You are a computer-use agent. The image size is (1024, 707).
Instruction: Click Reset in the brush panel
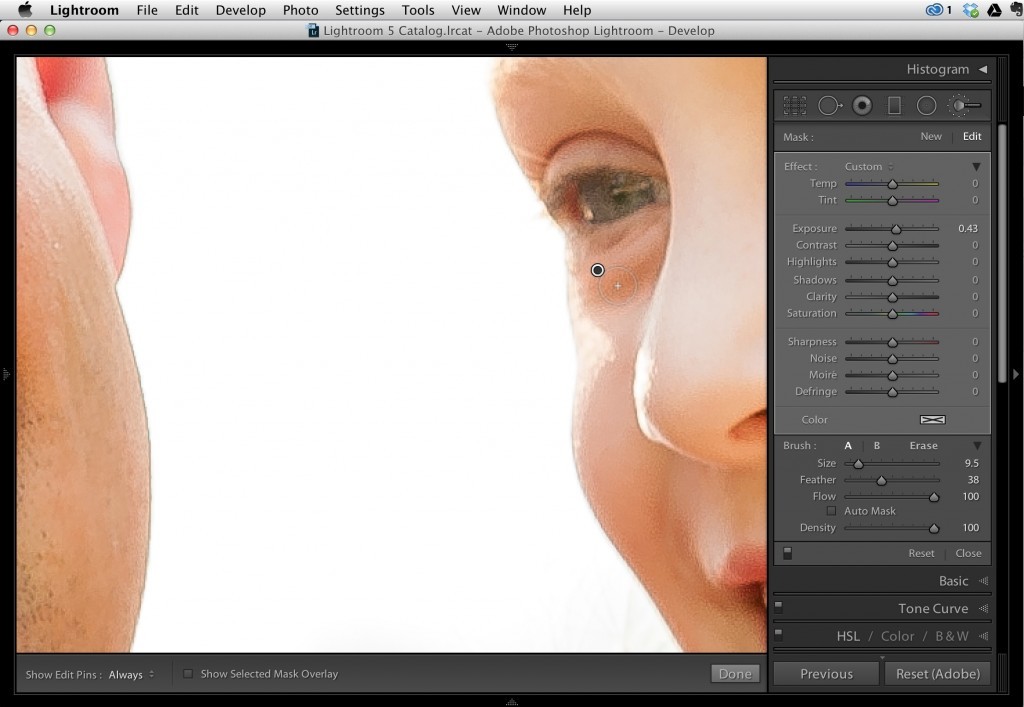(x=921, y=553)
